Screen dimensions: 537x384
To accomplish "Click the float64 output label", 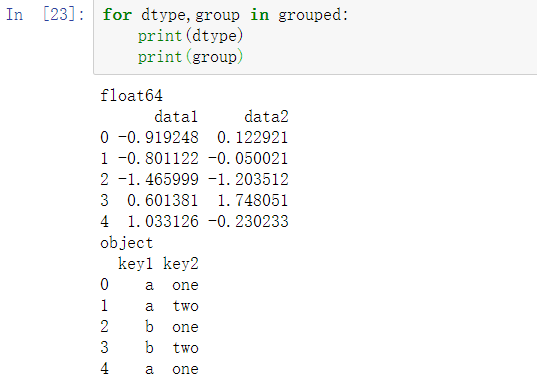I will [132, 96].
